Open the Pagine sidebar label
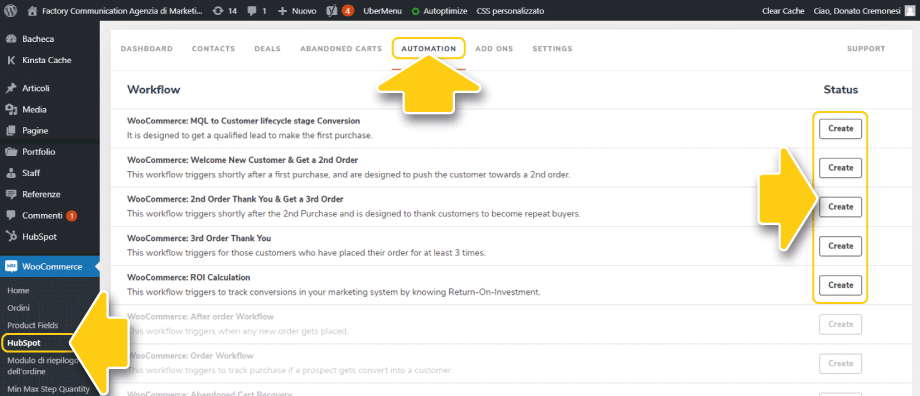920x396 pixels. point(35,130)
